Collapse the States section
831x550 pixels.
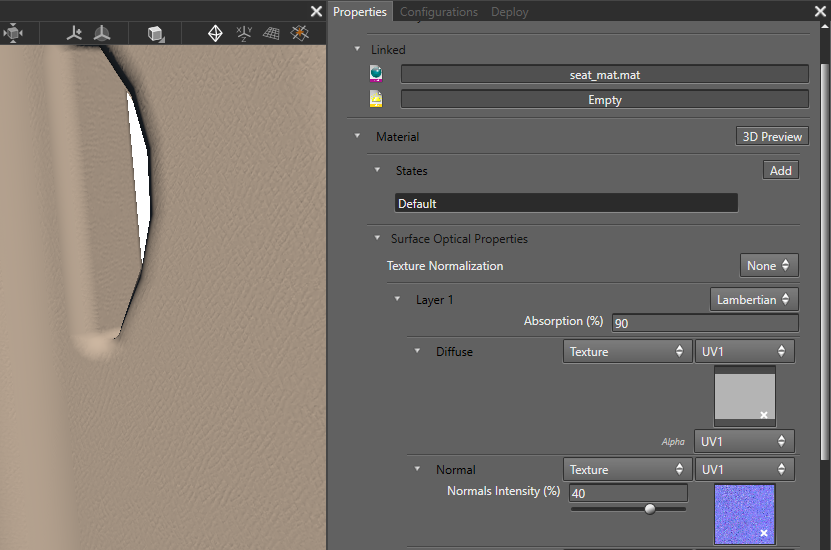377,170
